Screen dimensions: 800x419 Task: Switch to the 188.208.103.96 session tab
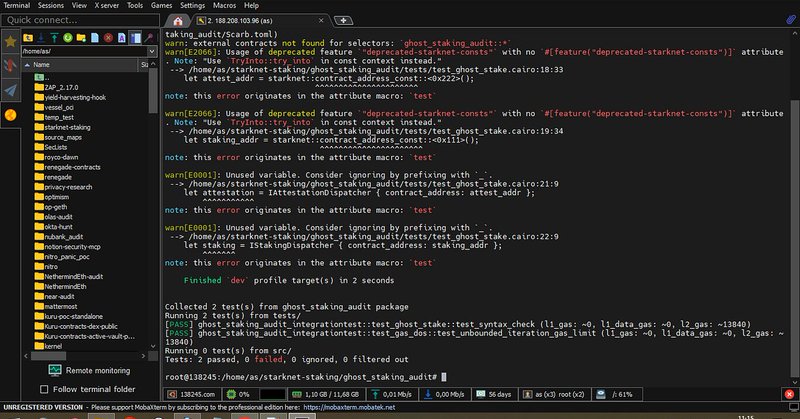pyautogui.click(x=262, y=20)
